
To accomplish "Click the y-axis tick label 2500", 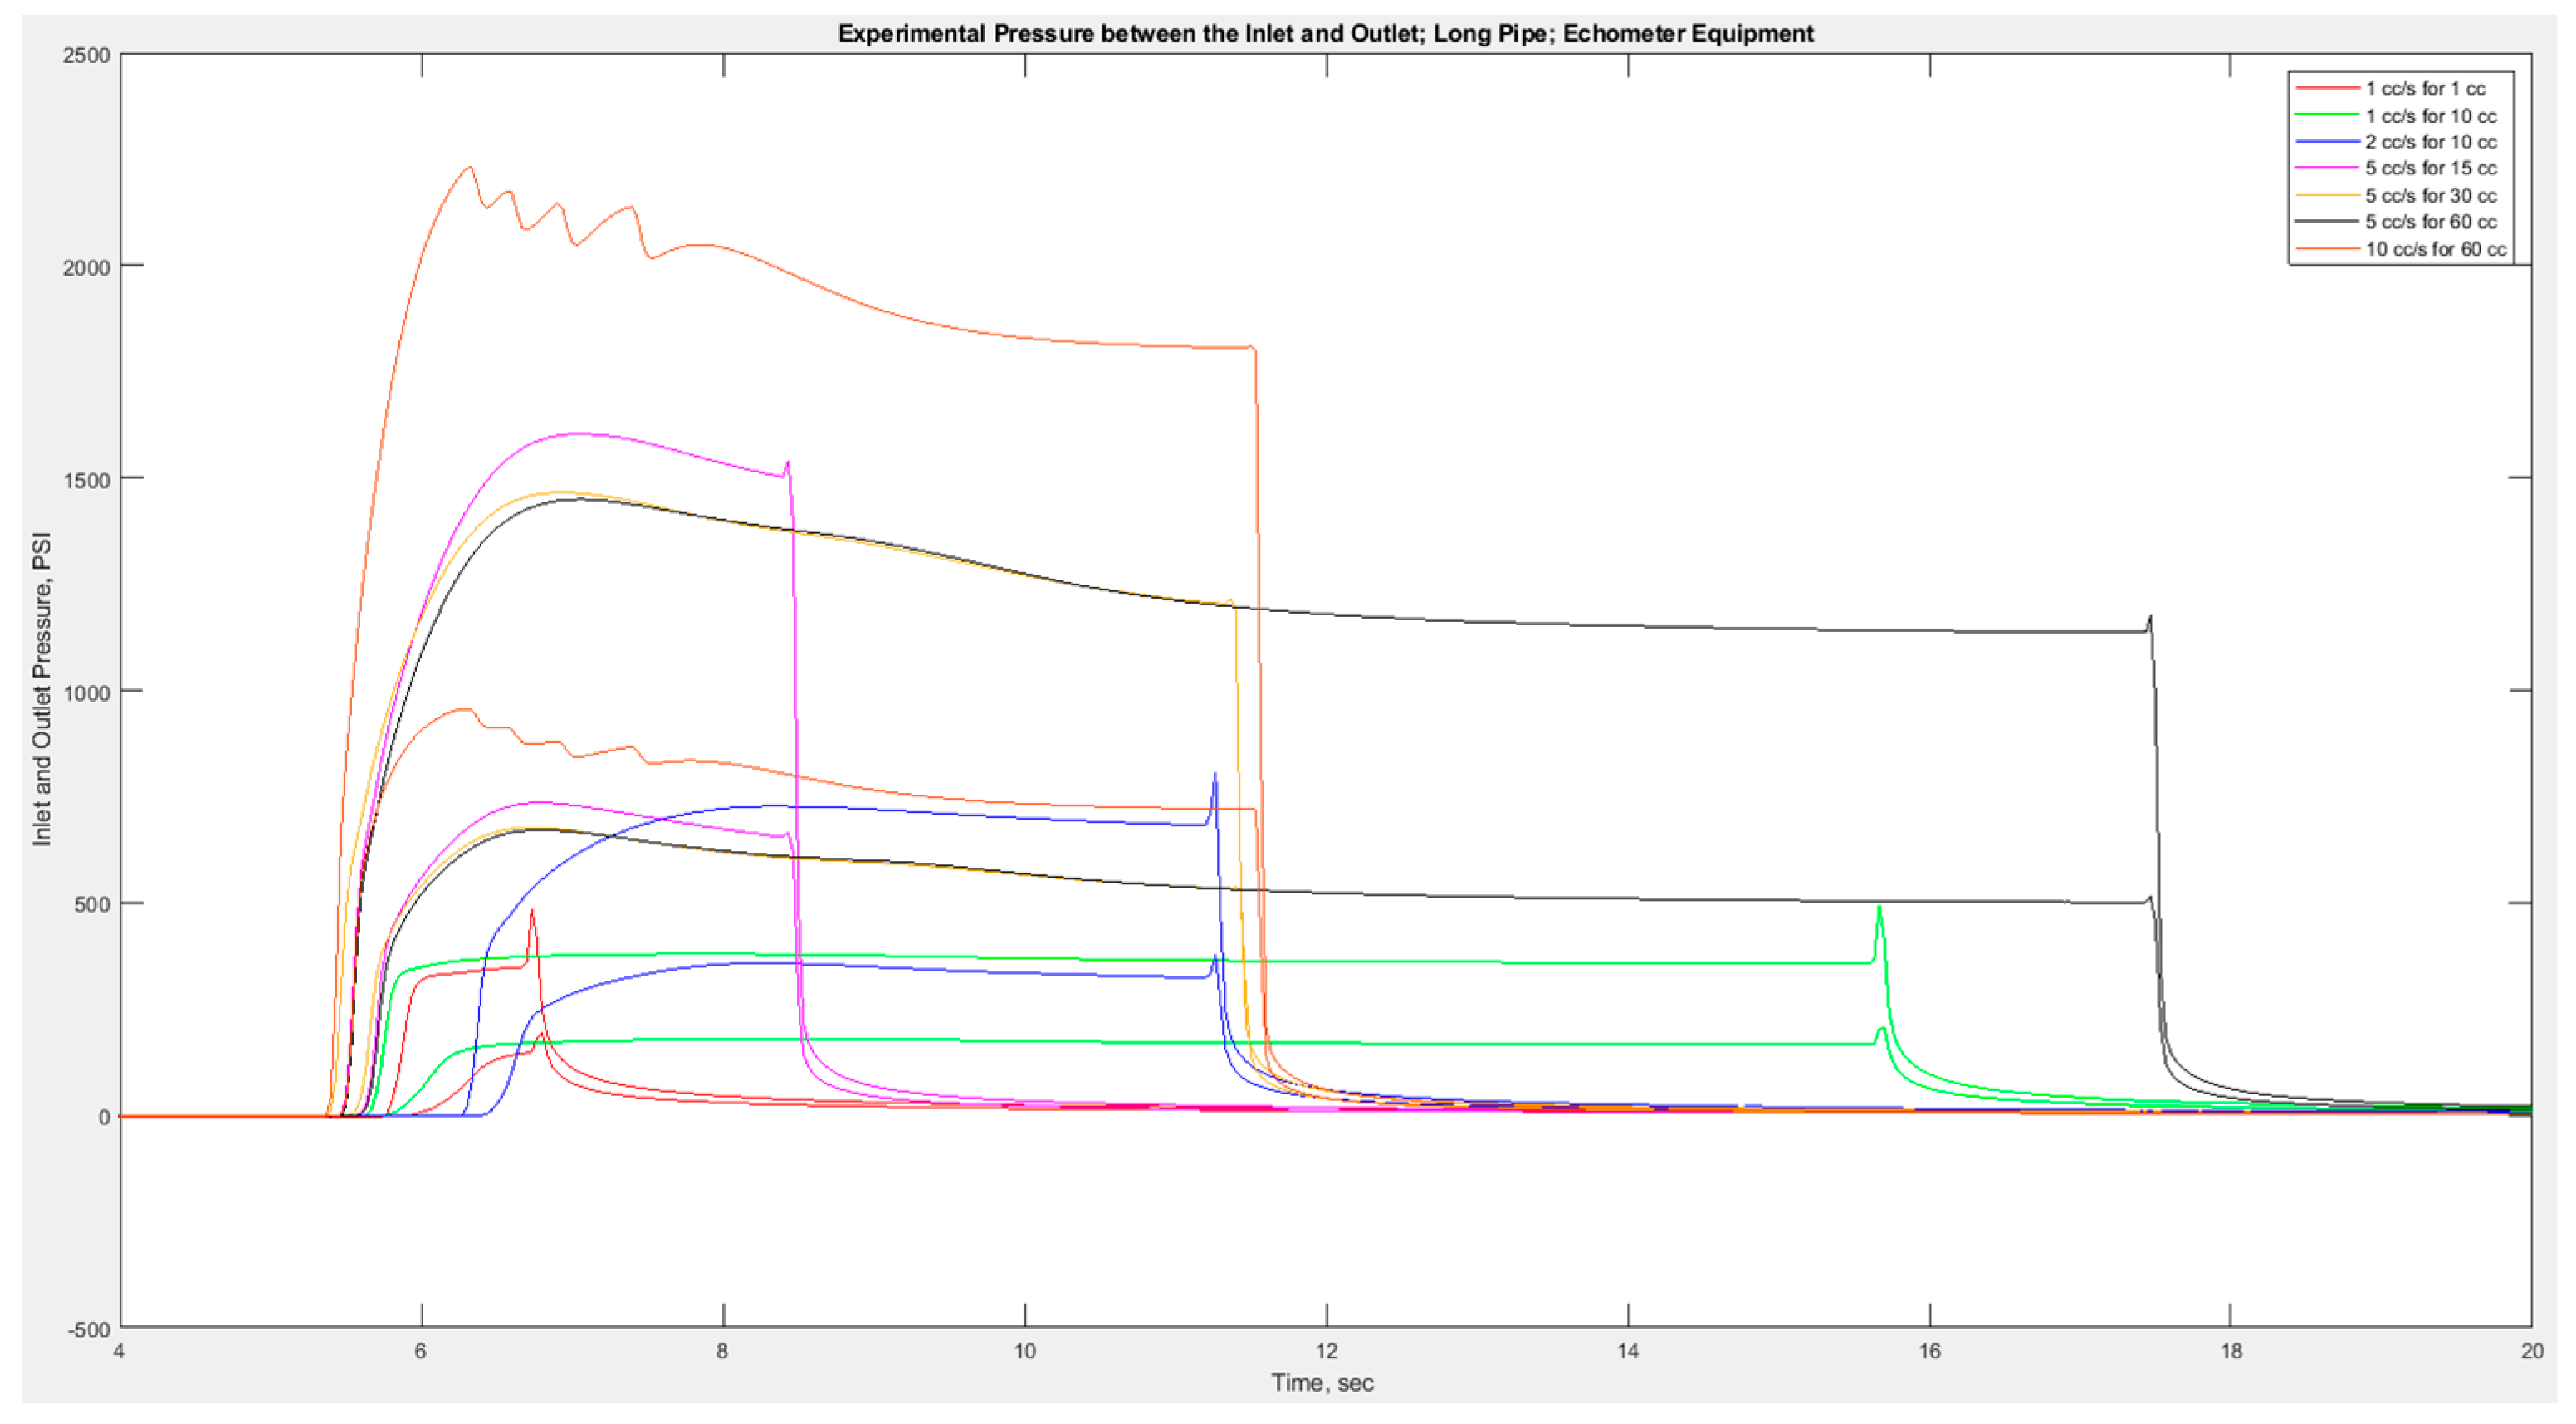I will [x=86, y=56].
